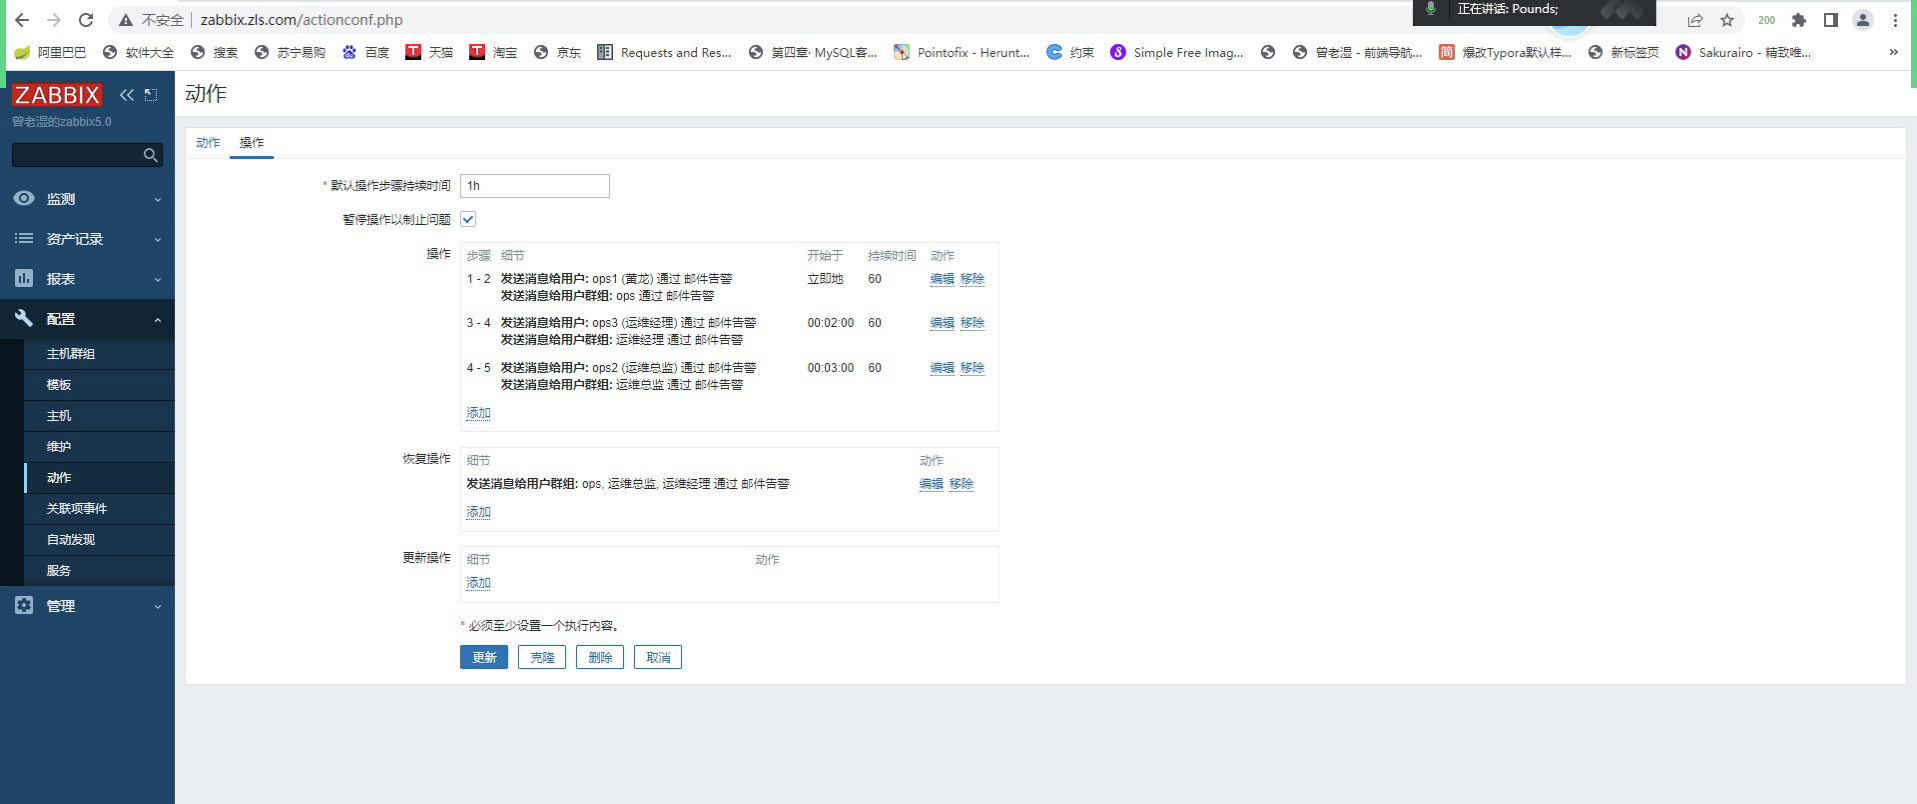Select the 操作 tab
The height and width of the screenshot is (804, 1917).
coord(252,143)
